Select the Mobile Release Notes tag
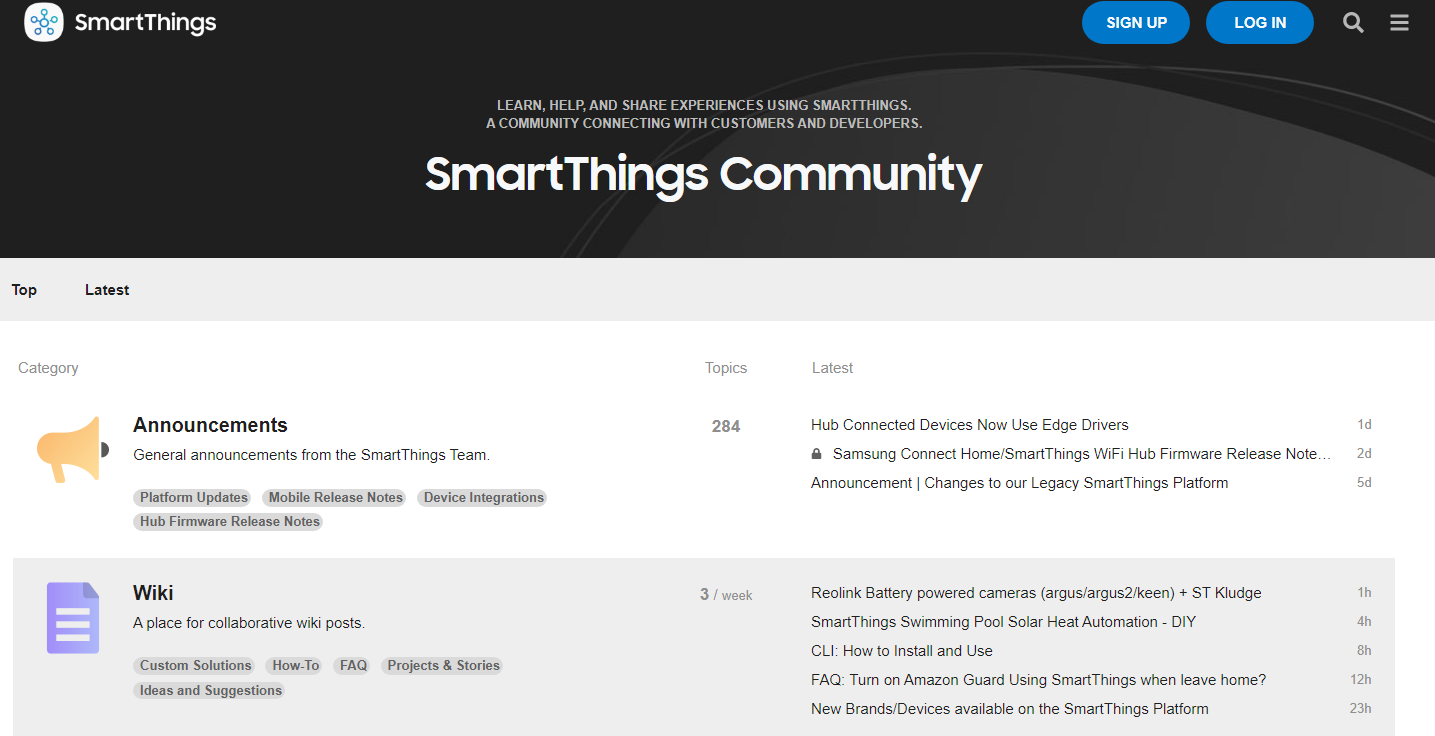Screen dimensions: 1435x736 click(336, 497)
